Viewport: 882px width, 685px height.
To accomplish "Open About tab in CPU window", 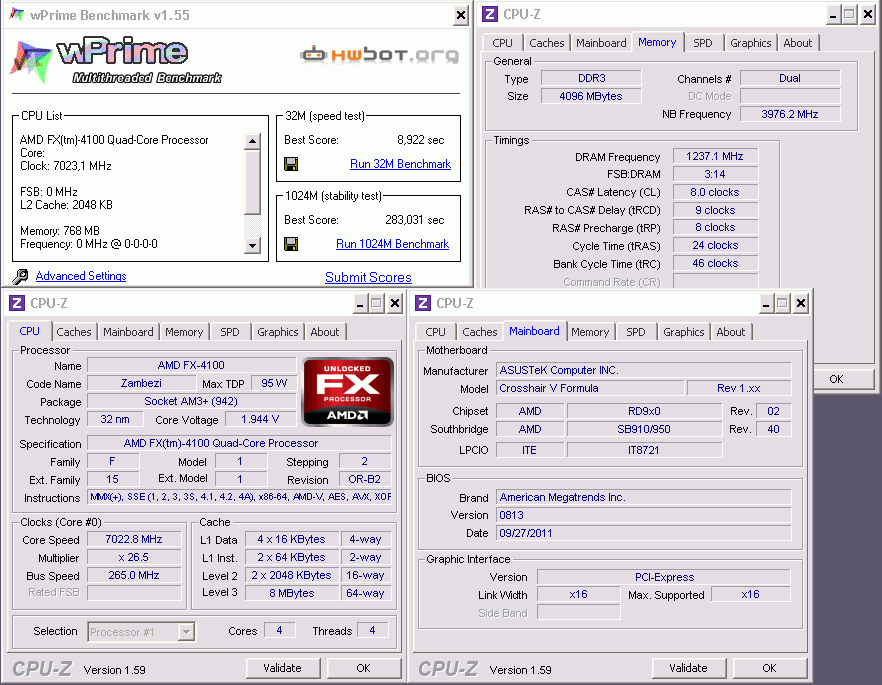I will [325, 332].
